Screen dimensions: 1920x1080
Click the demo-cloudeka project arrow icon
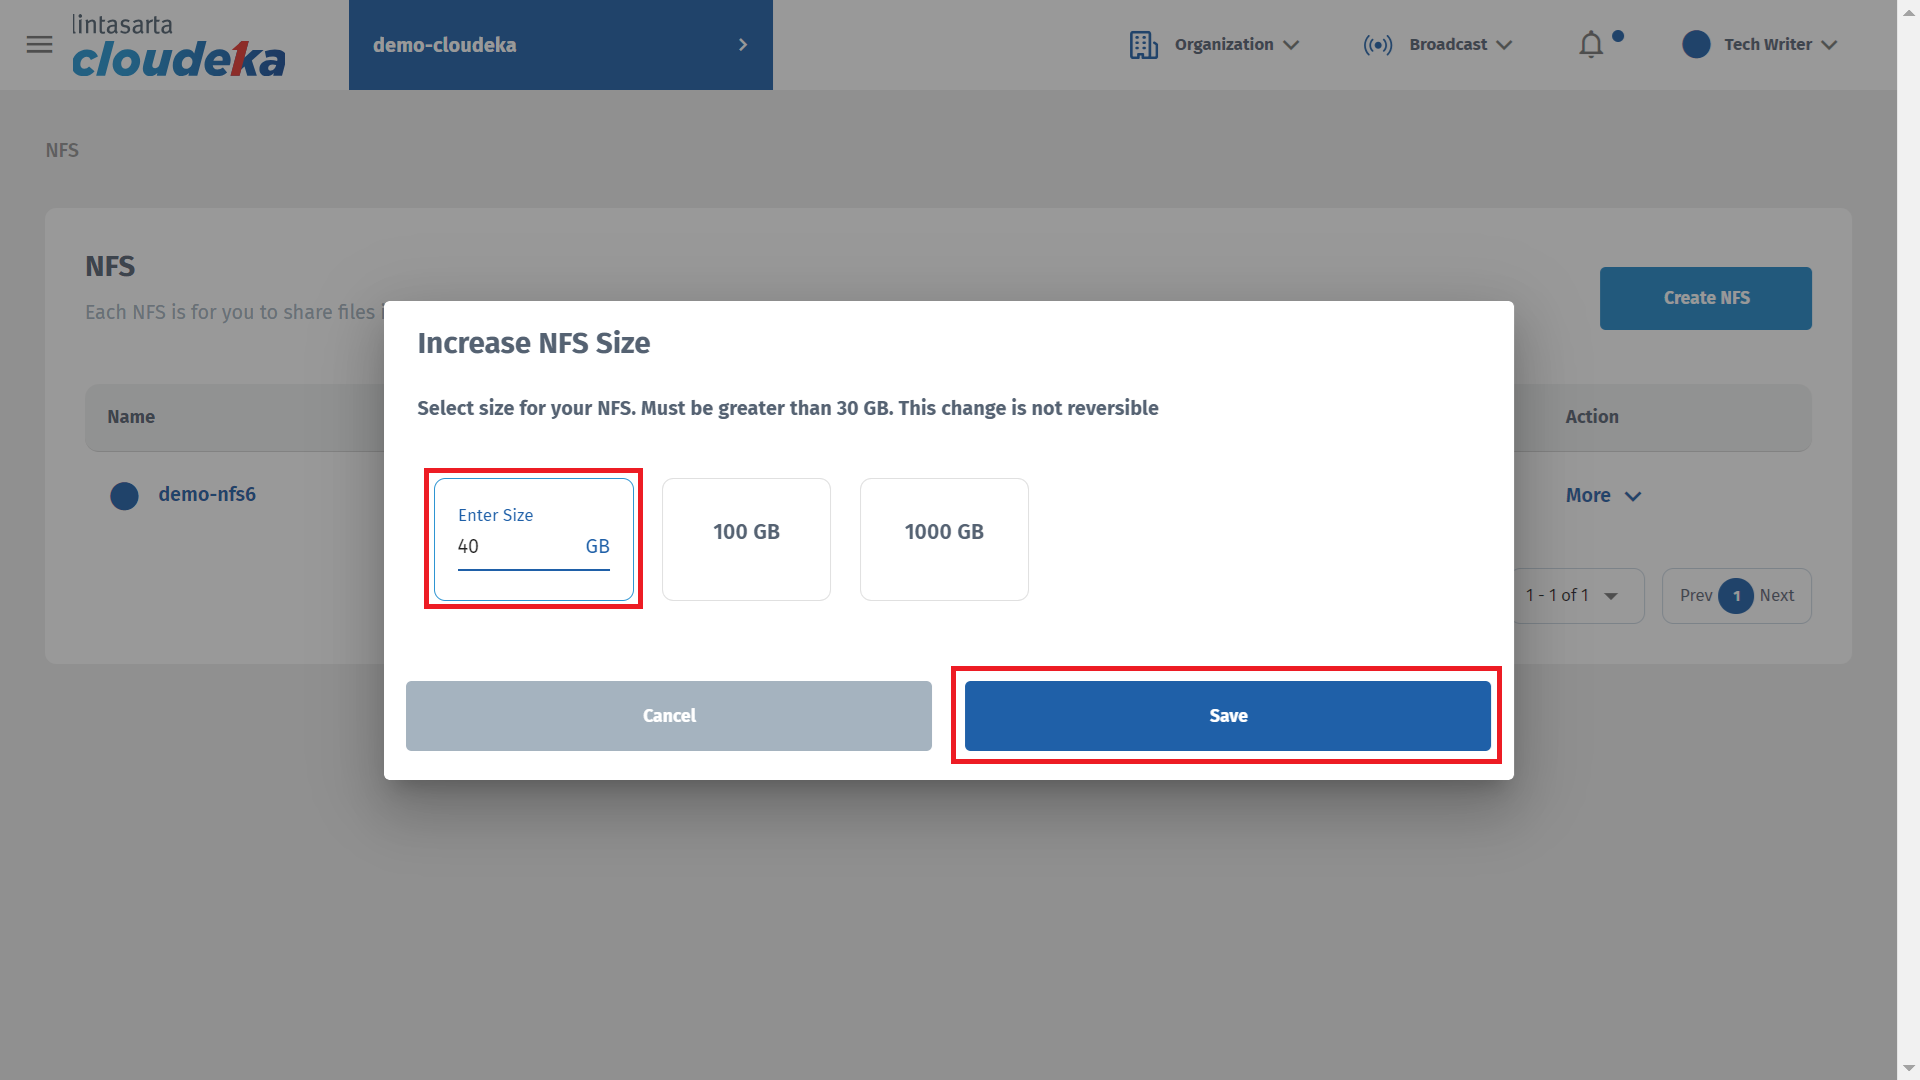pos(742,45)
